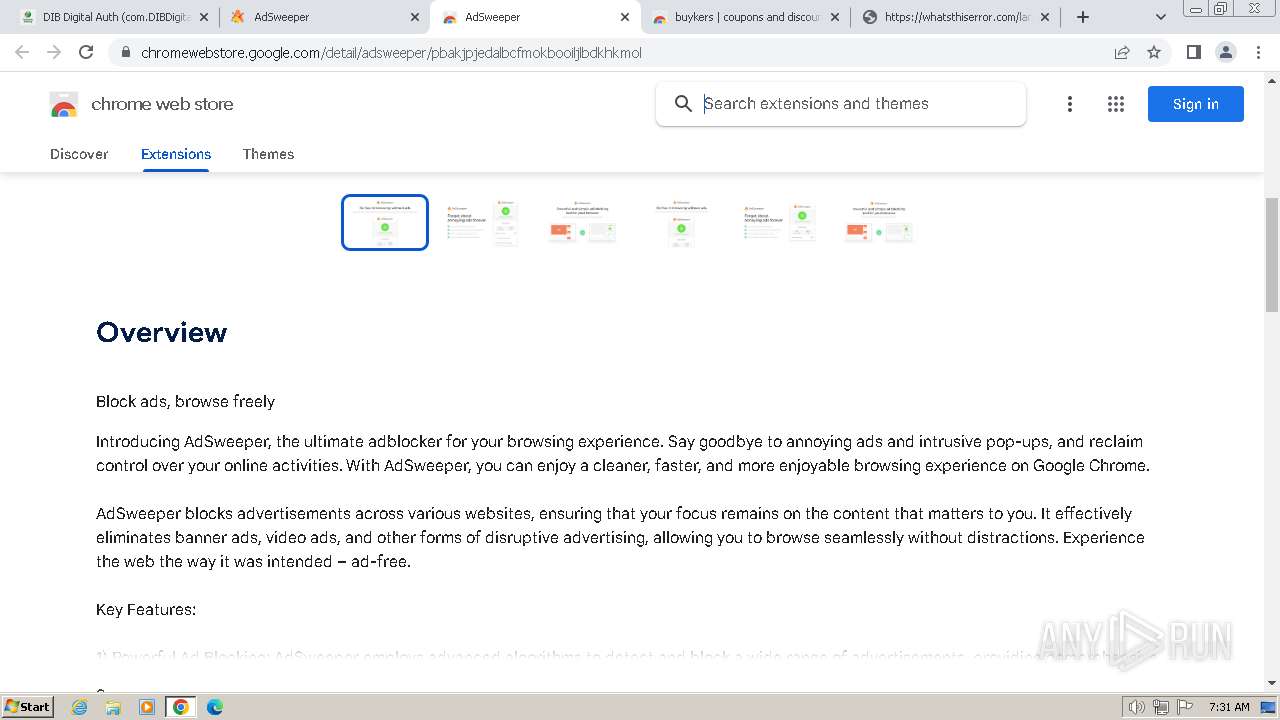
Task: Reload the current page
Action: [x=86, y=52]
